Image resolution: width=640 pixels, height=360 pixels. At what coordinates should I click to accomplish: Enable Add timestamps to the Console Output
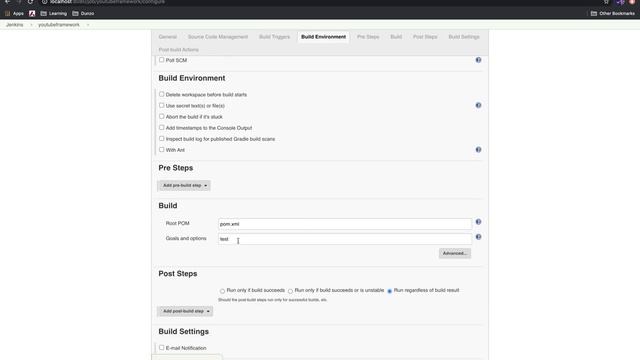pyautogui.click(x=162, y=127)
